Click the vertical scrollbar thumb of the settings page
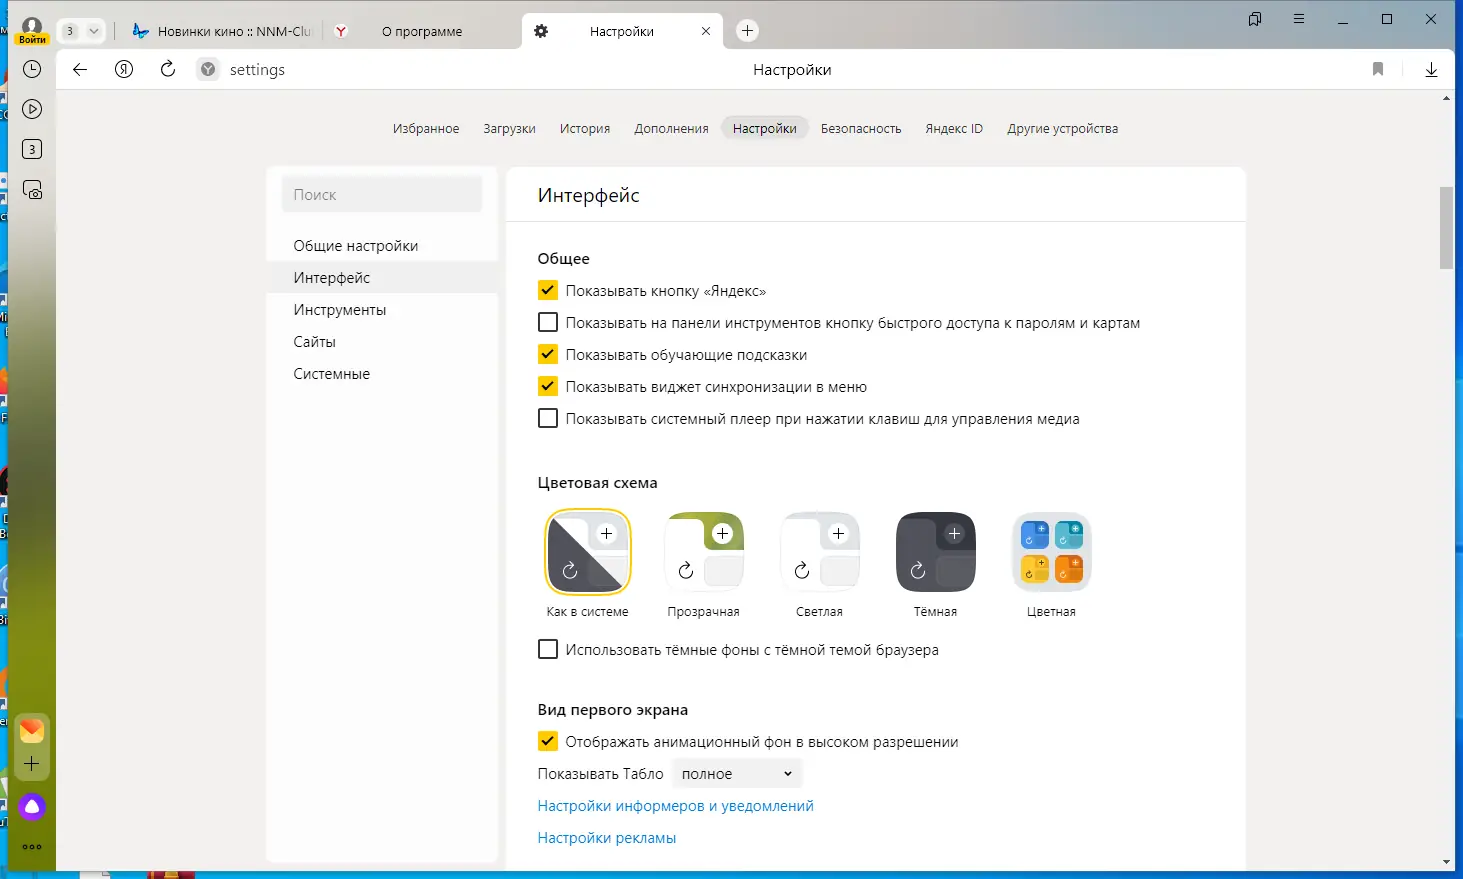The height and width of the screenshot is (879, 1463). [1447, 228]
